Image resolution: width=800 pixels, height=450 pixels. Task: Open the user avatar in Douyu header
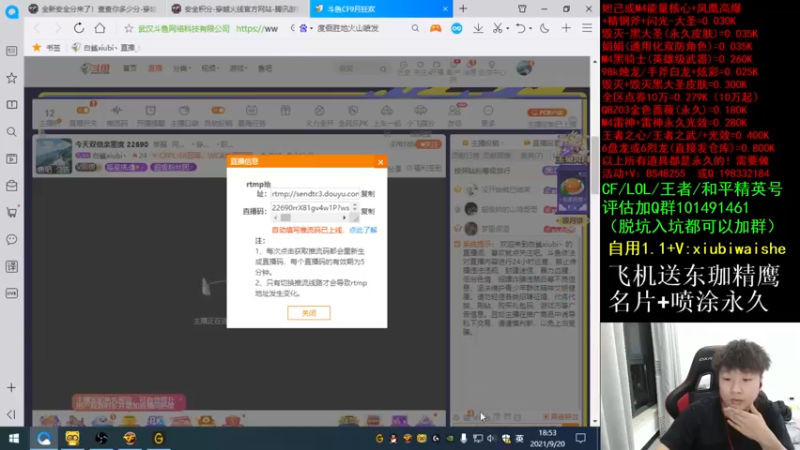tap(524, 68)
